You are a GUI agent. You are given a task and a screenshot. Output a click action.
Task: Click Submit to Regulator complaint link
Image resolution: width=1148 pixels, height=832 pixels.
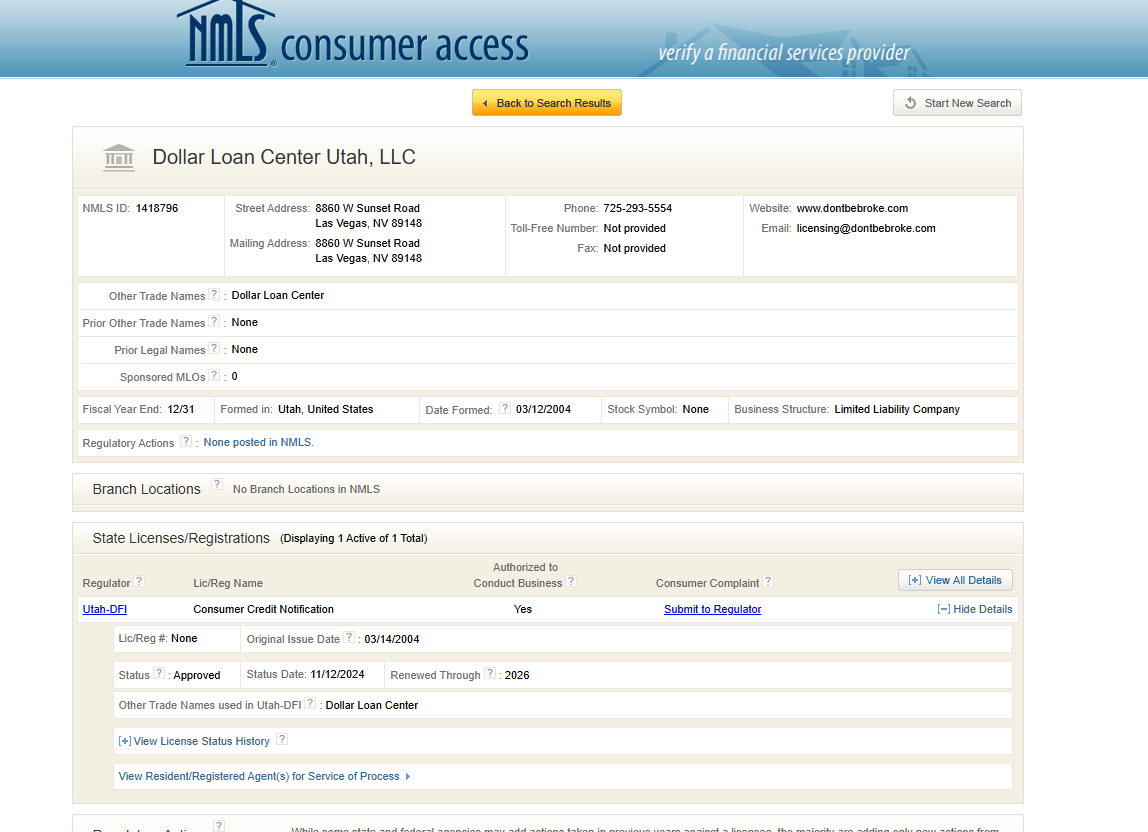tap(712, 609)
